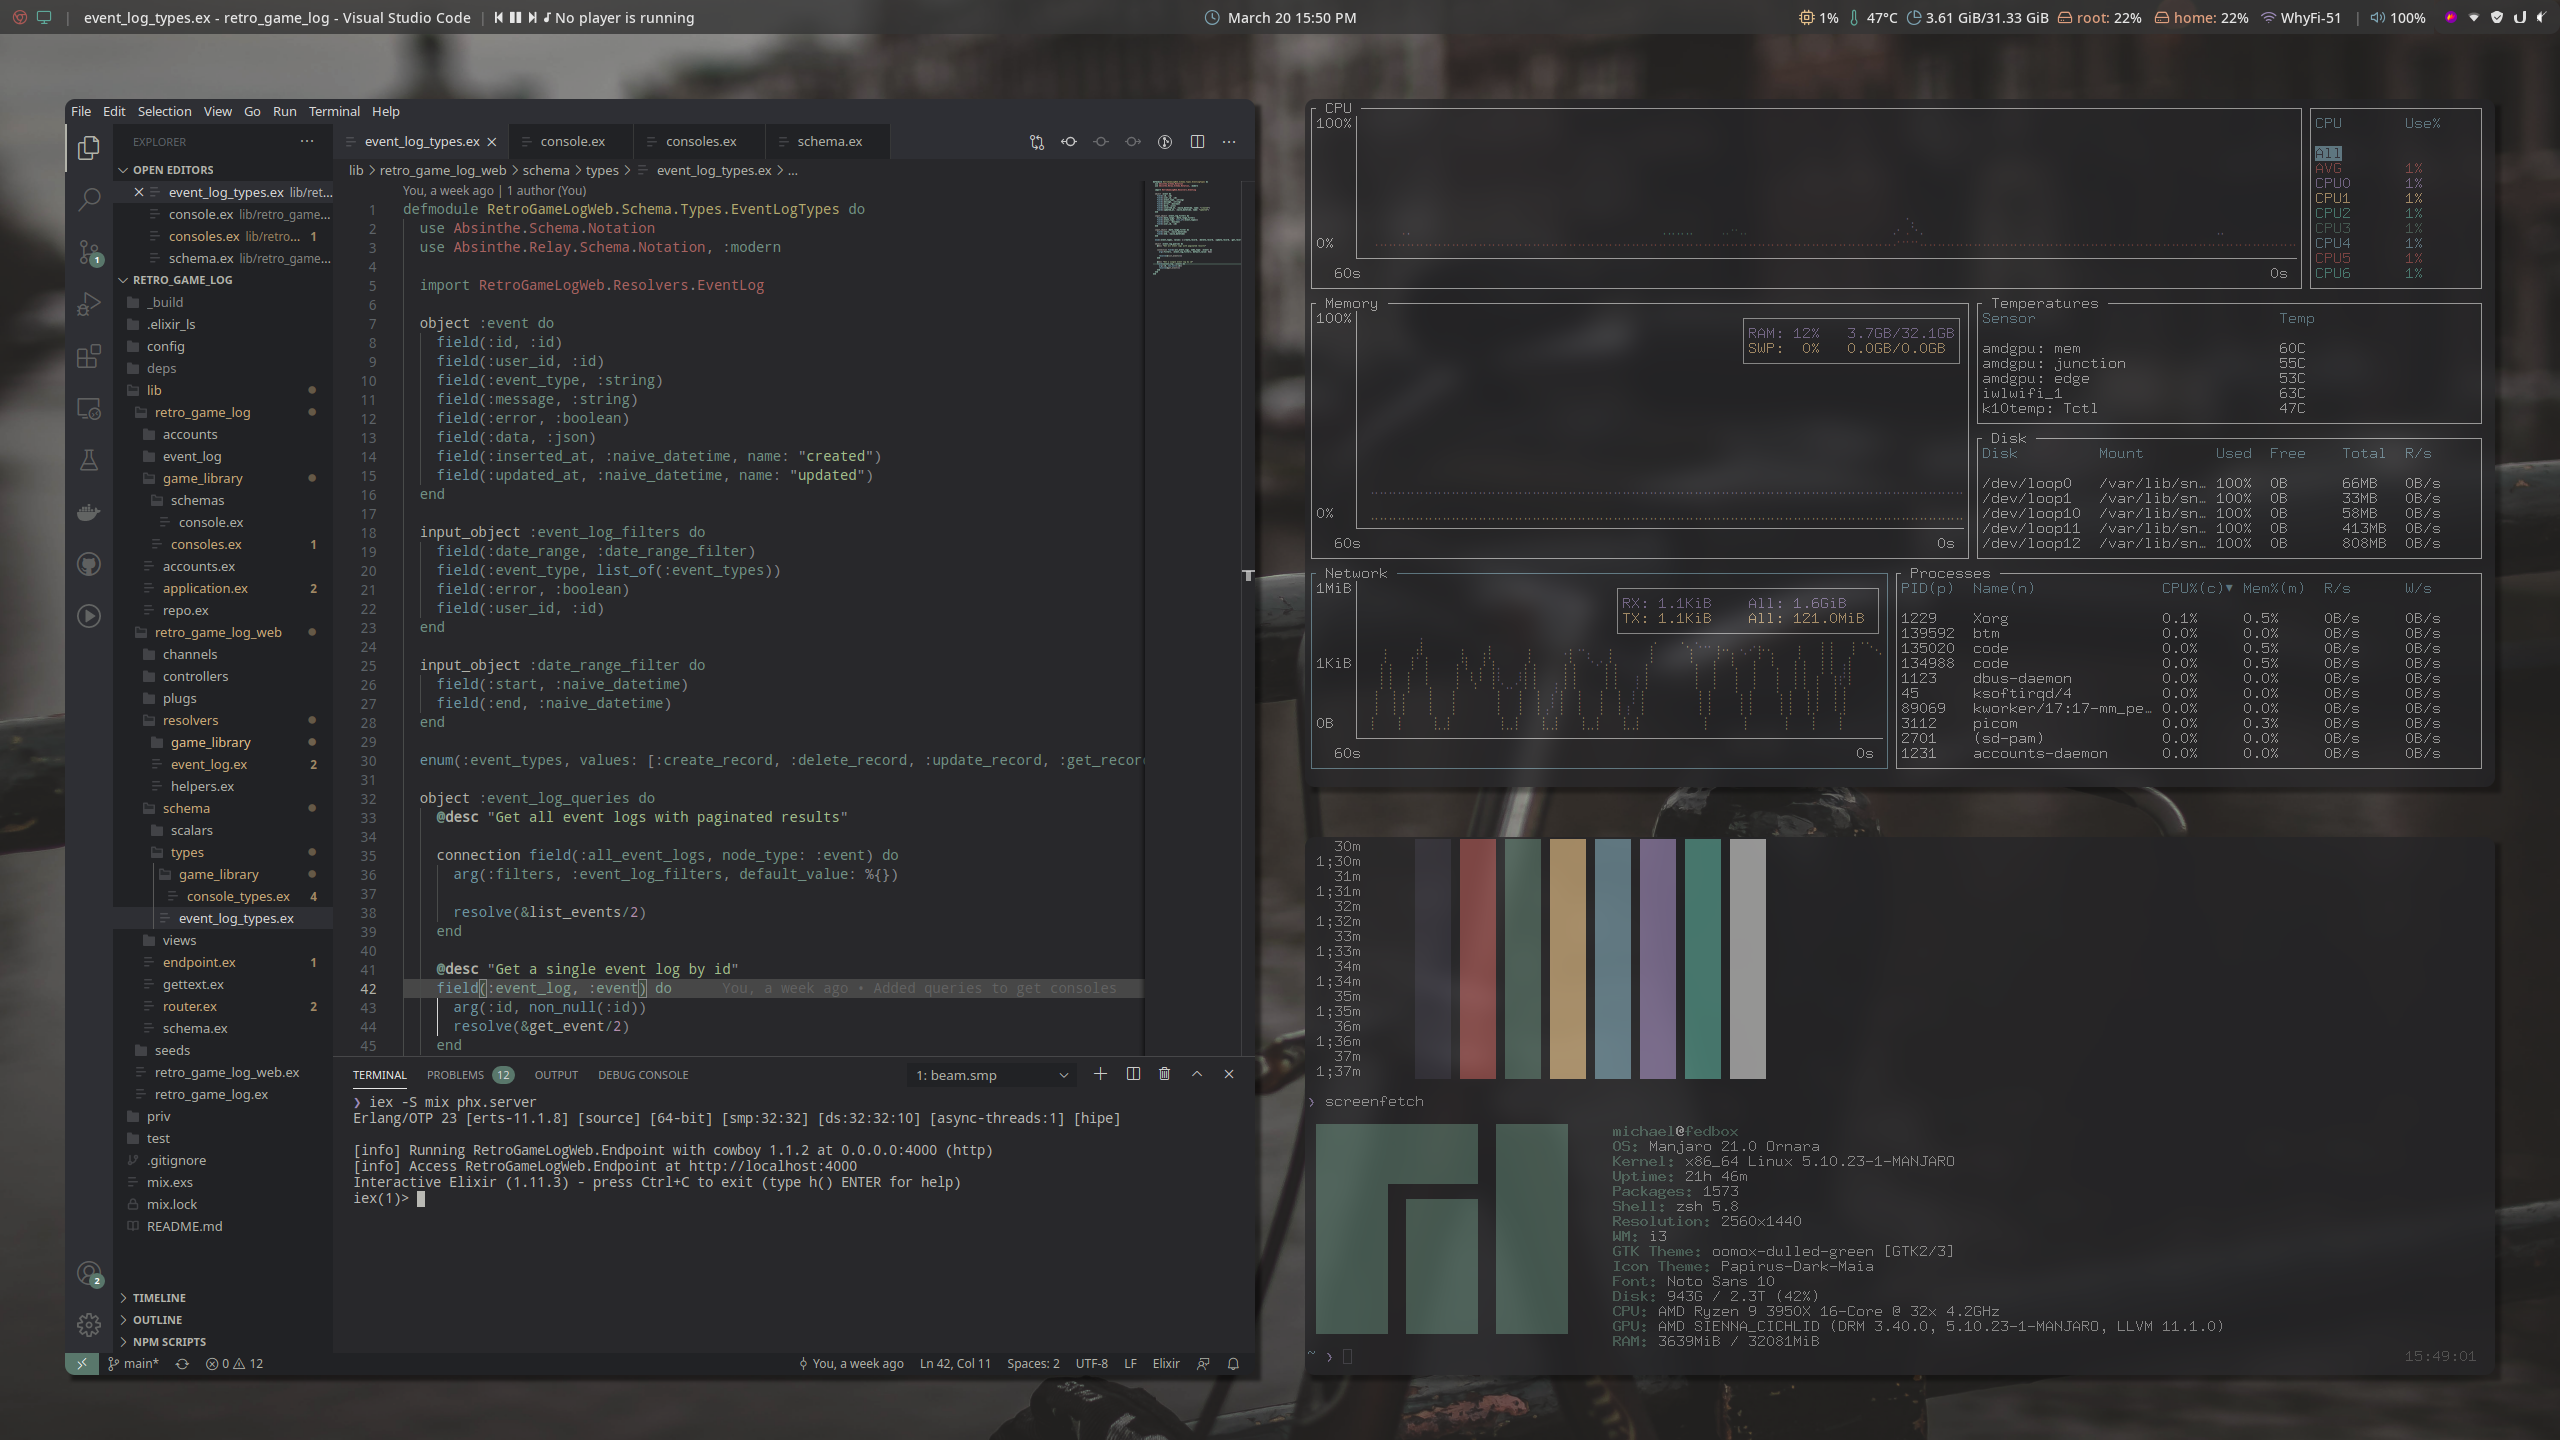Kill the terminal with the trash icon

tap(1165, 1074)
